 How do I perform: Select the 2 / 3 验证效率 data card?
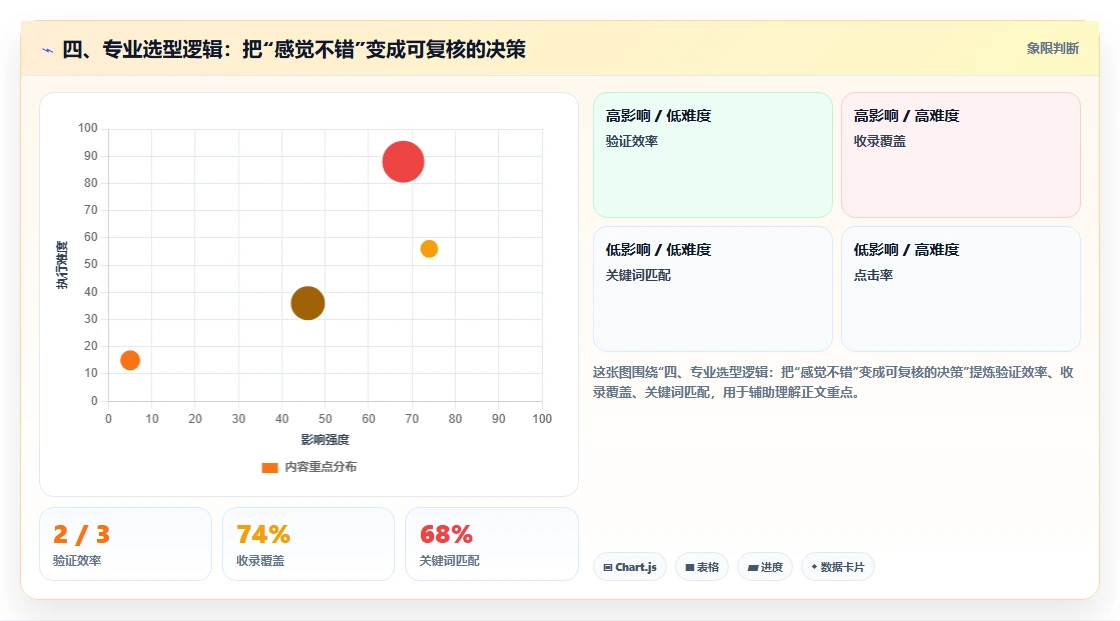[126, 544]
